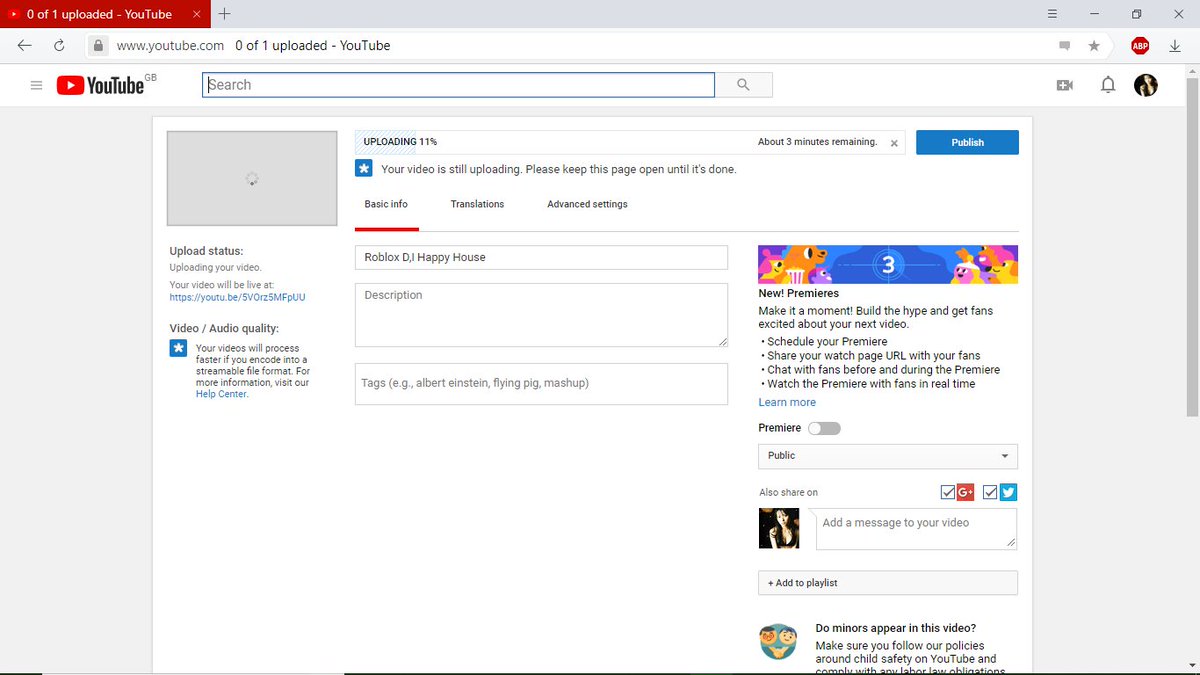Click the browser back arrow
The height and width of the screenshot is (675, 1200).
24,45
